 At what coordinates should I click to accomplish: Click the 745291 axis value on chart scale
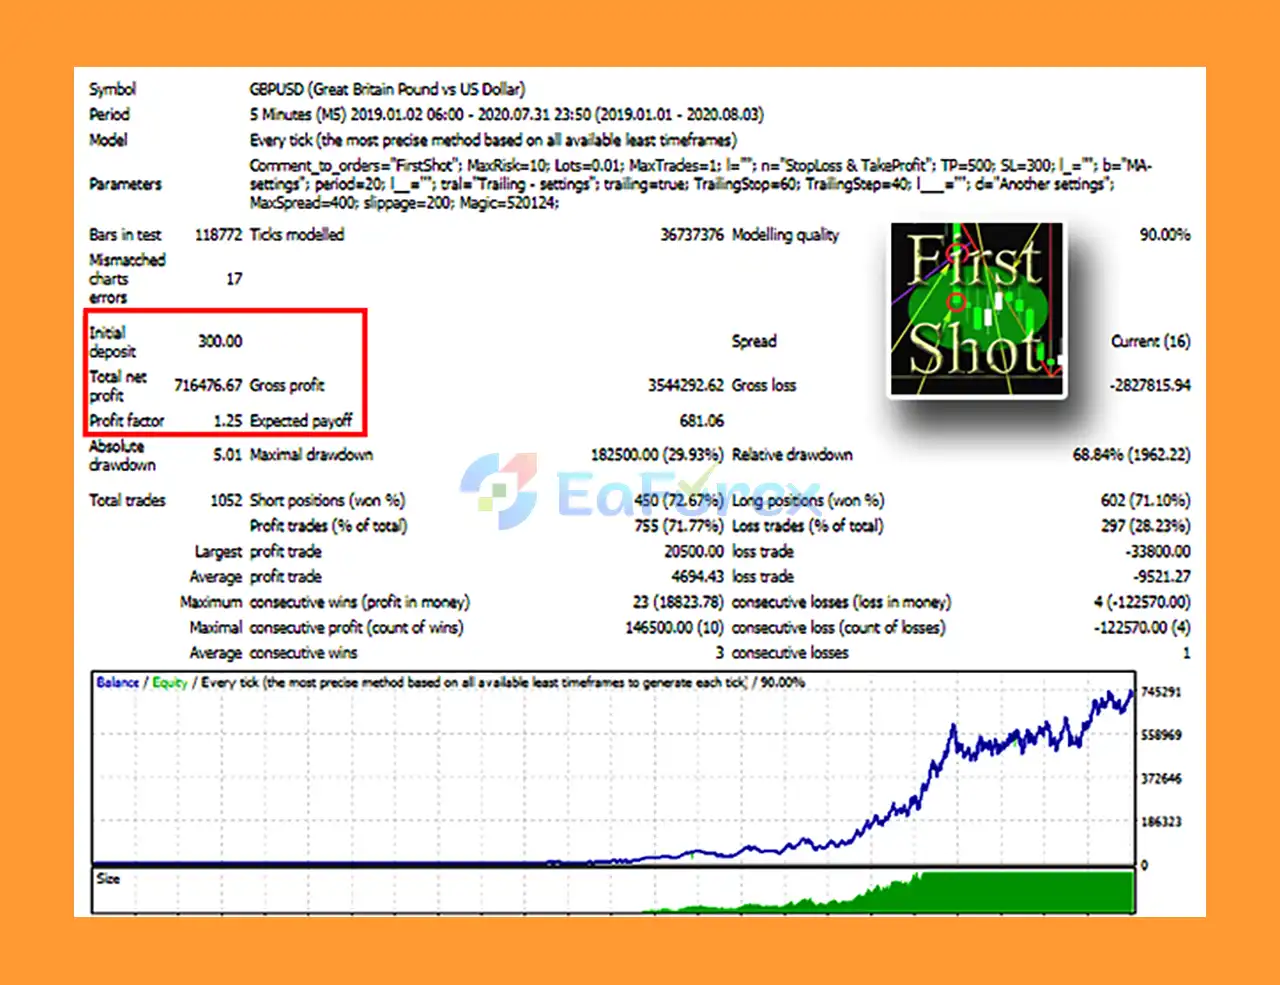coord(1159,689)
